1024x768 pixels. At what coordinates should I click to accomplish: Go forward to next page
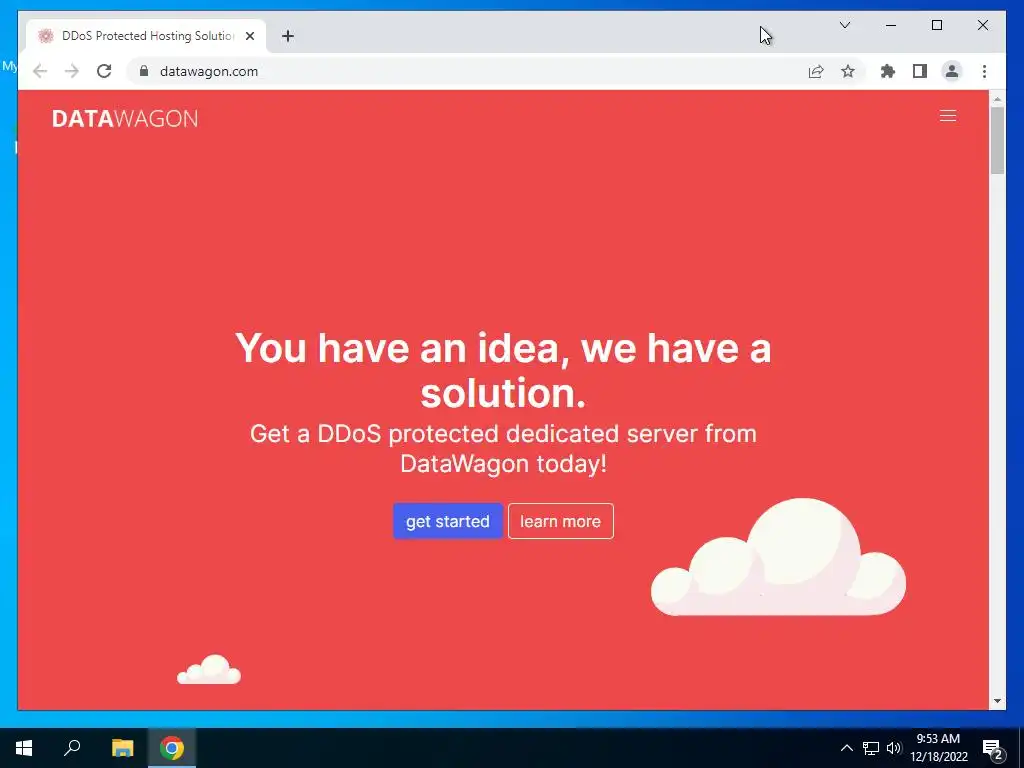[x=72, y=71]
